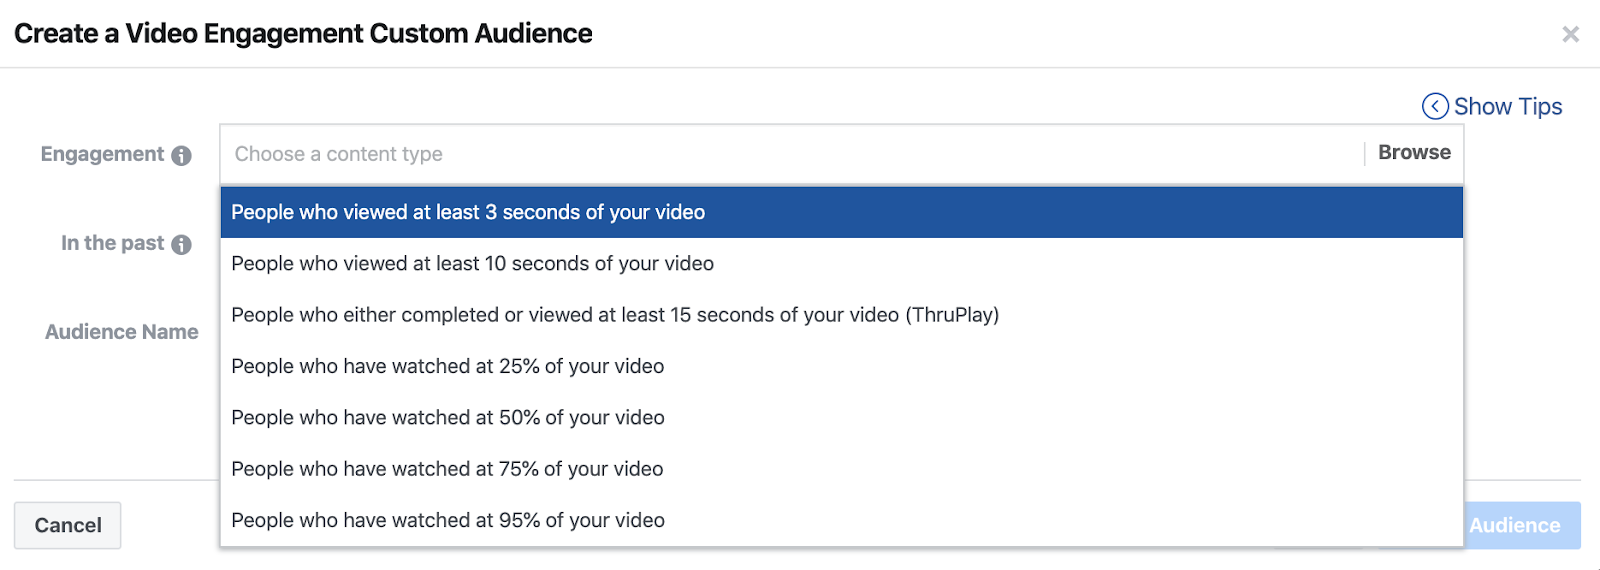Select watched at 95% of your video
This screenshot has height=570, width=1600.
coord(447,521)
